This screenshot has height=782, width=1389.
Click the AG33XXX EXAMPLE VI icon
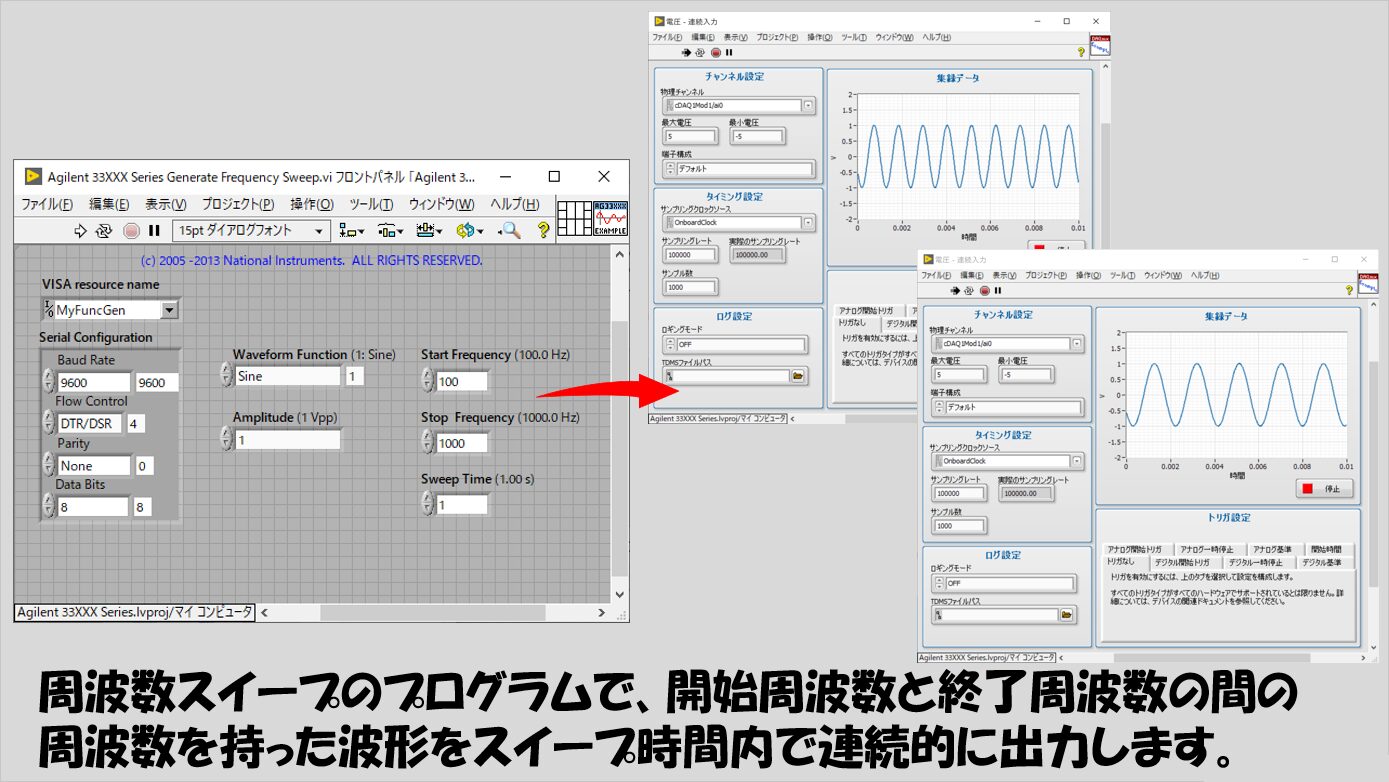pyautogui.click(x=610, y=219)
